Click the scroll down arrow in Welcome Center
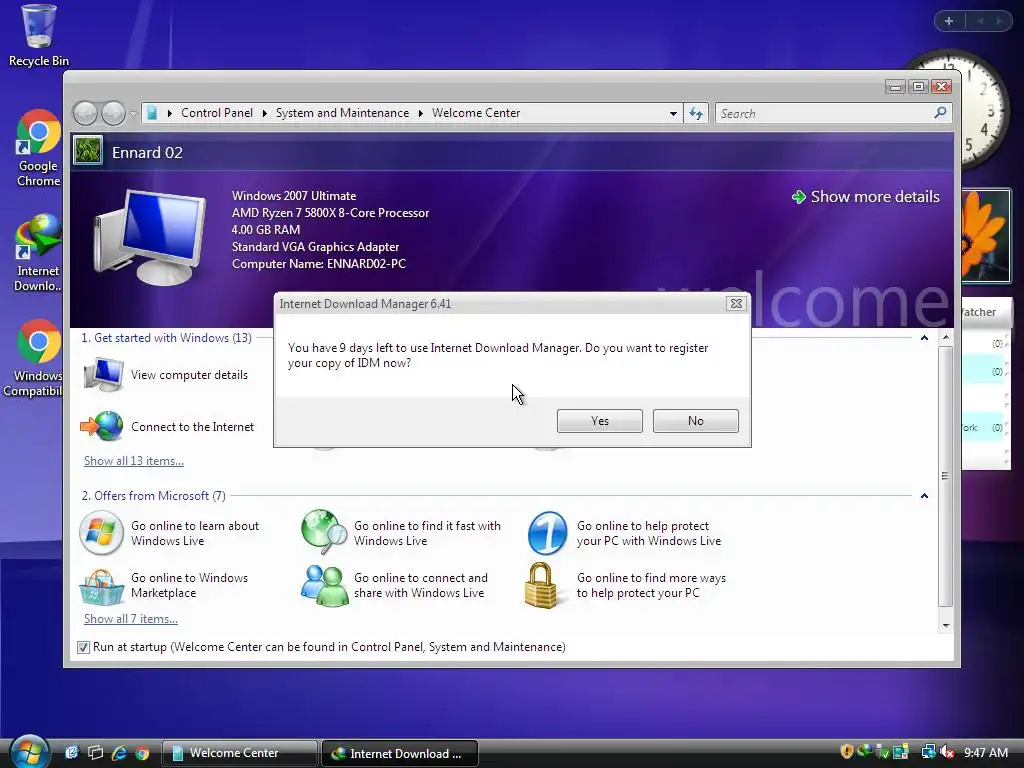 [946, 626]
